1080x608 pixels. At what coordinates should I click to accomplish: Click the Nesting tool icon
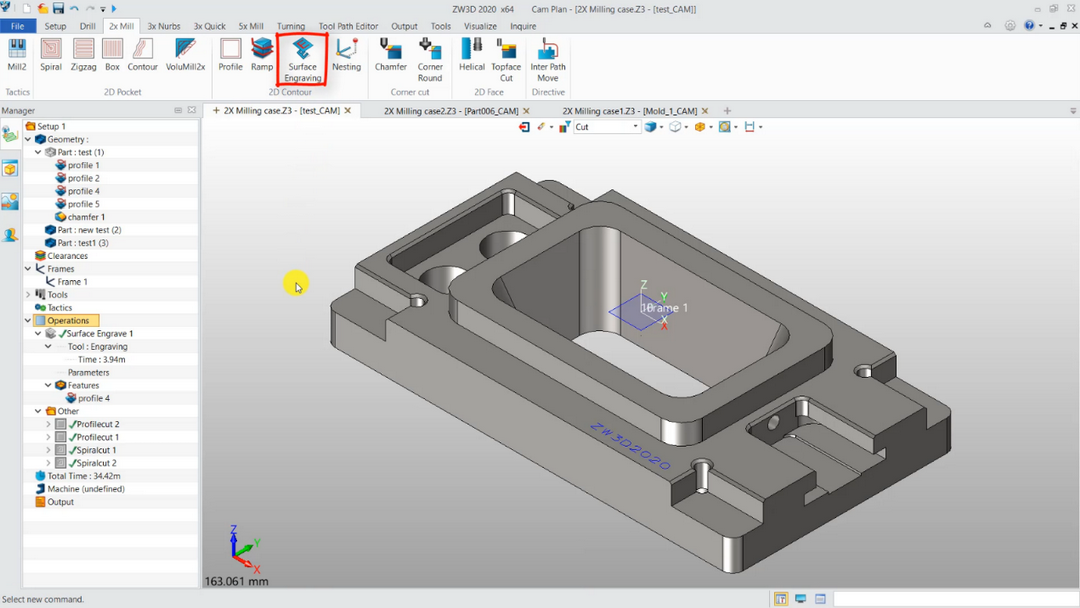346,55
